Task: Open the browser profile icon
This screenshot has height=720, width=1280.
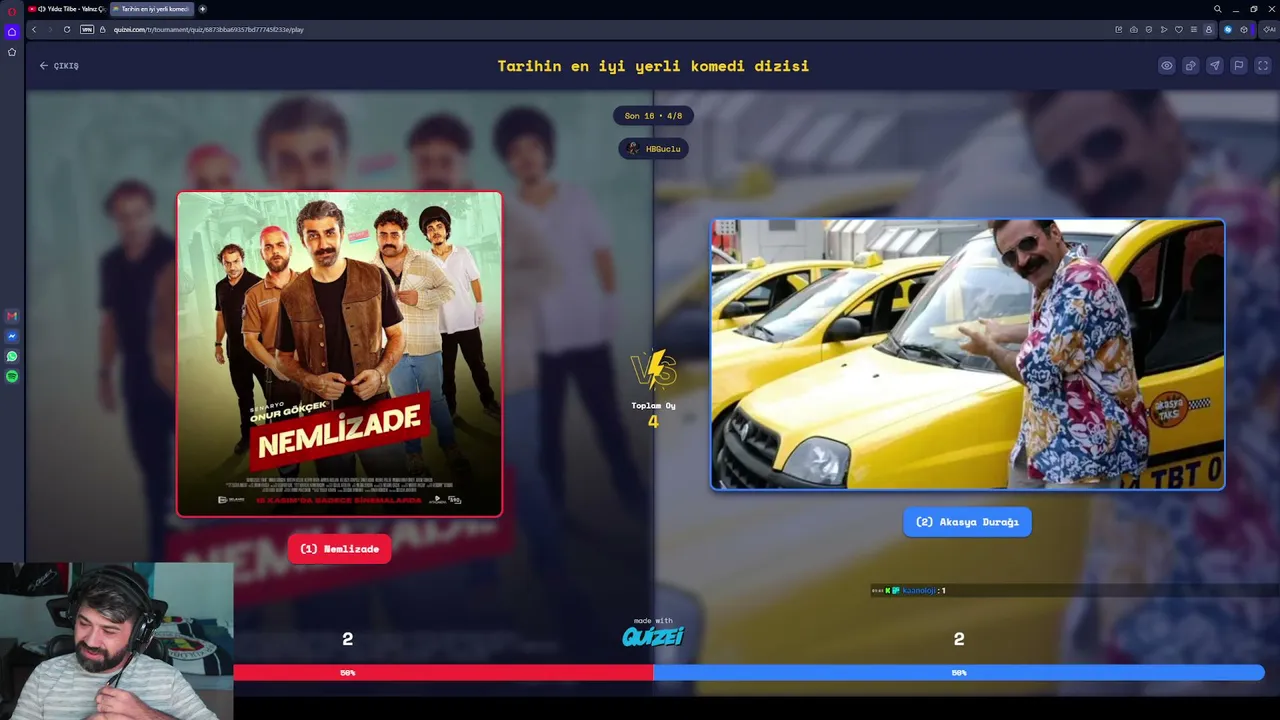Action: pos(1209,29)
